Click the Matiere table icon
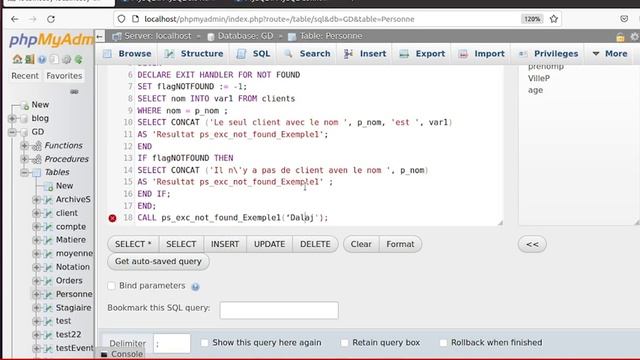The height and width of the screenshot is (360, 640). click(49, 240)
